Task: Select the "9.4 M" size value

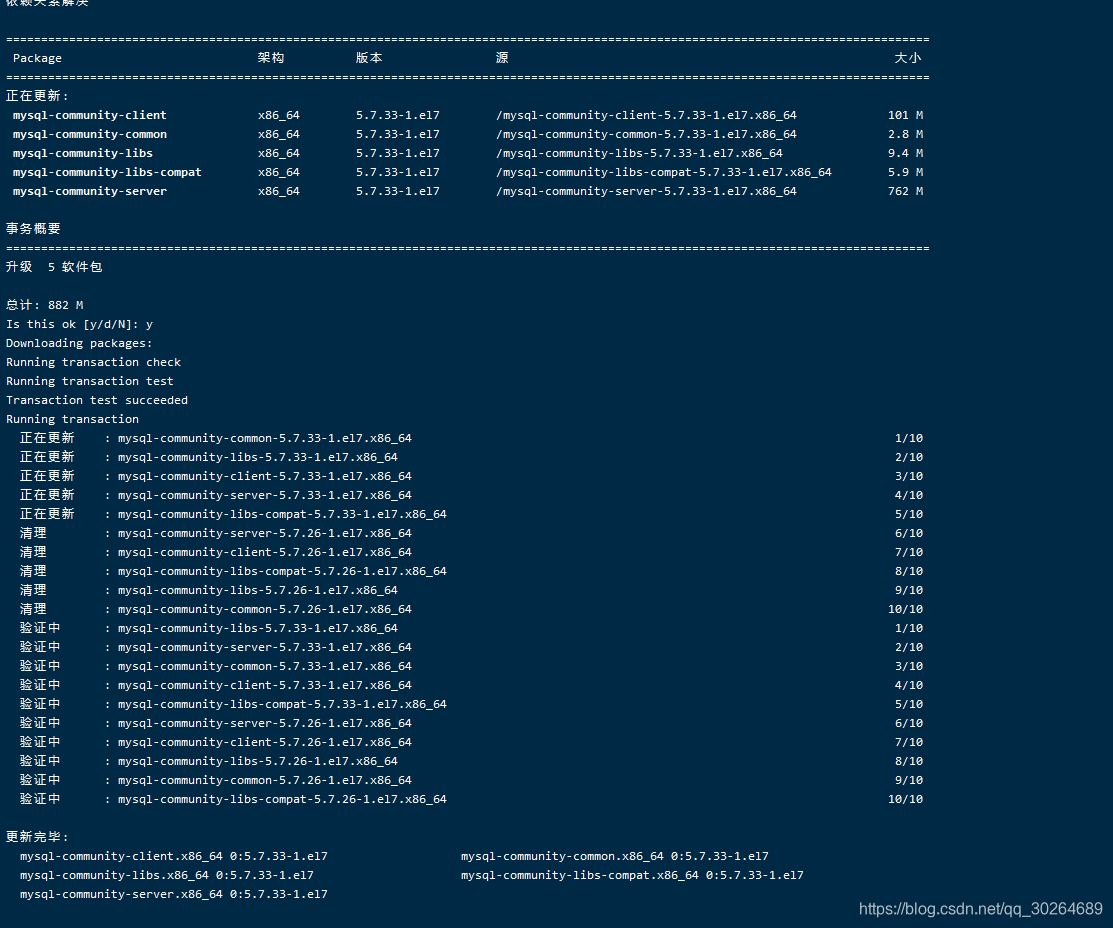Action: pyautogui.click(x=905, y=153)
